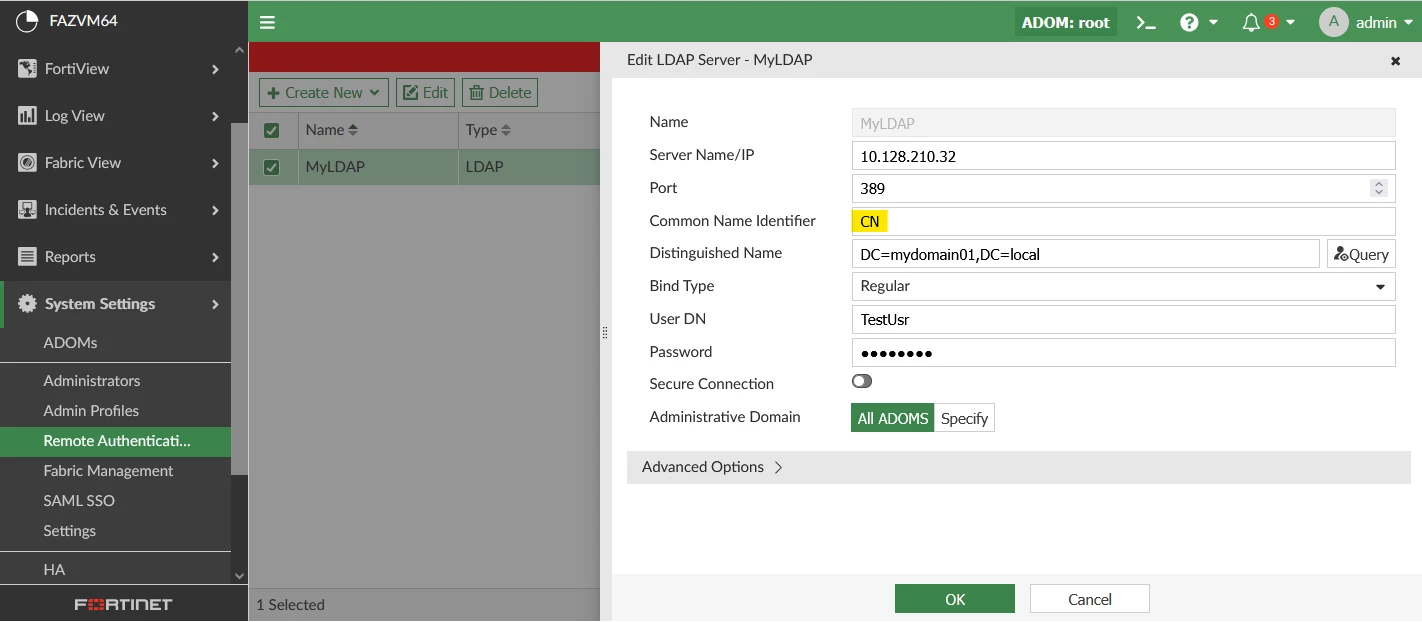The height and width of the screenshot is (622, 1422).
Task: Toggle the hamburger menu icon
Action: tap(267, 22)
